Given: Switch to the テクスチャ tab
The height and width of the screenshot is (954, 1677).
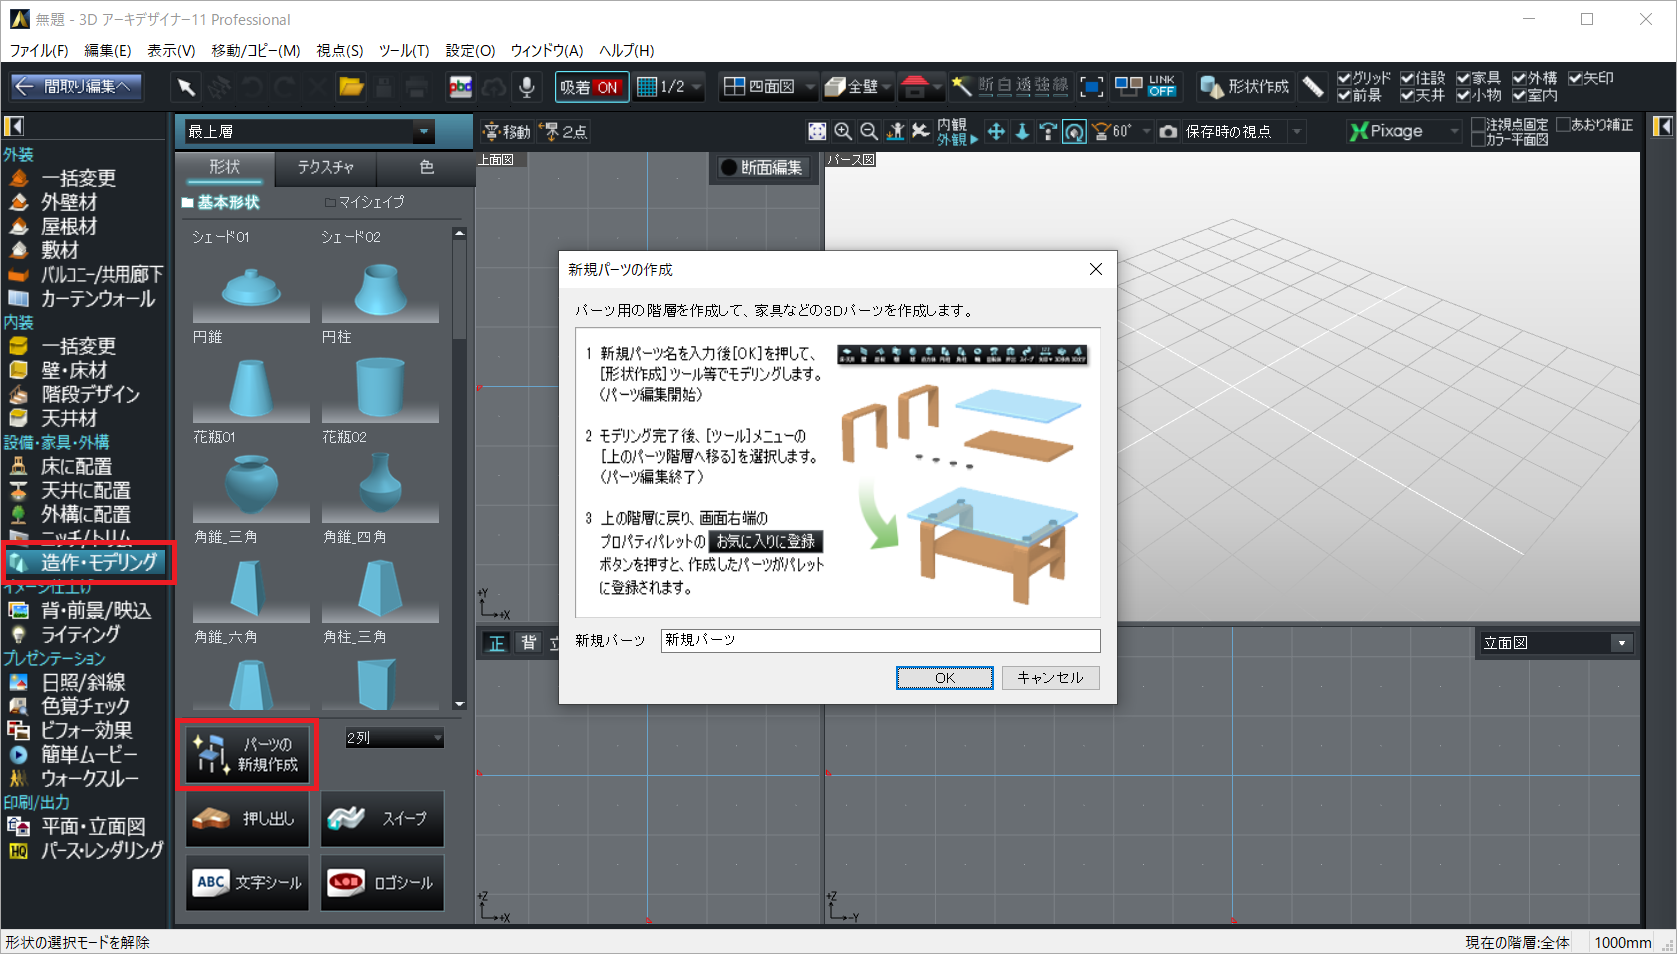Looking at the screenshot, I should [x=325, y=167].
